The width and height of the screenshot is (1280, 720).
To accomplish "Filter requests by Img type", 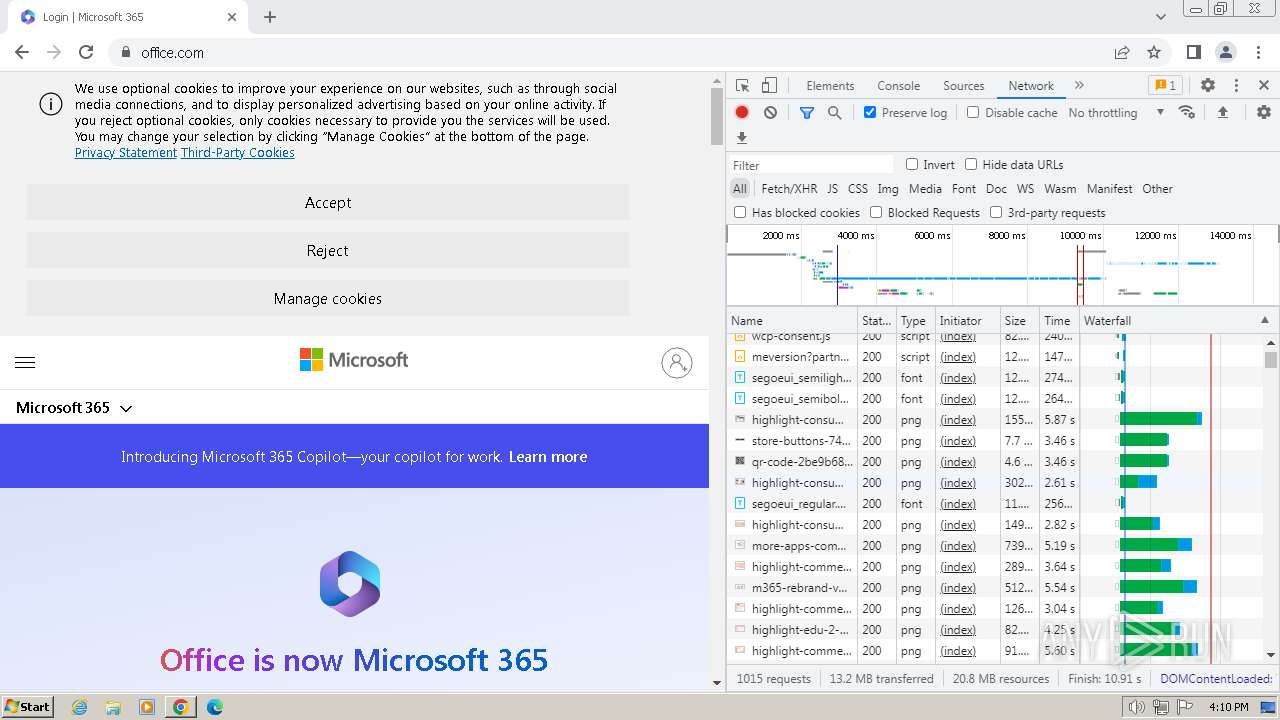I will click(887, 188).
